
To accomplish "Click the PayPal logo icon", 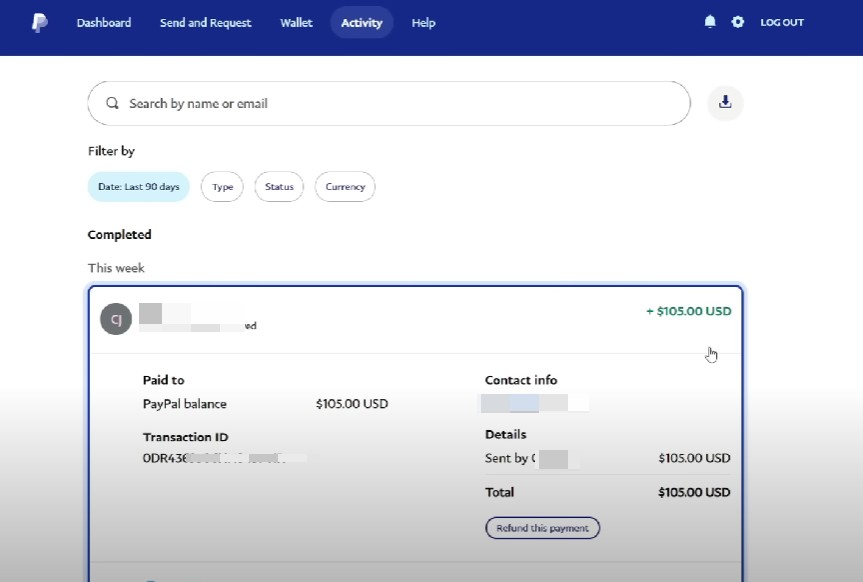I will [x=39, y=23].
